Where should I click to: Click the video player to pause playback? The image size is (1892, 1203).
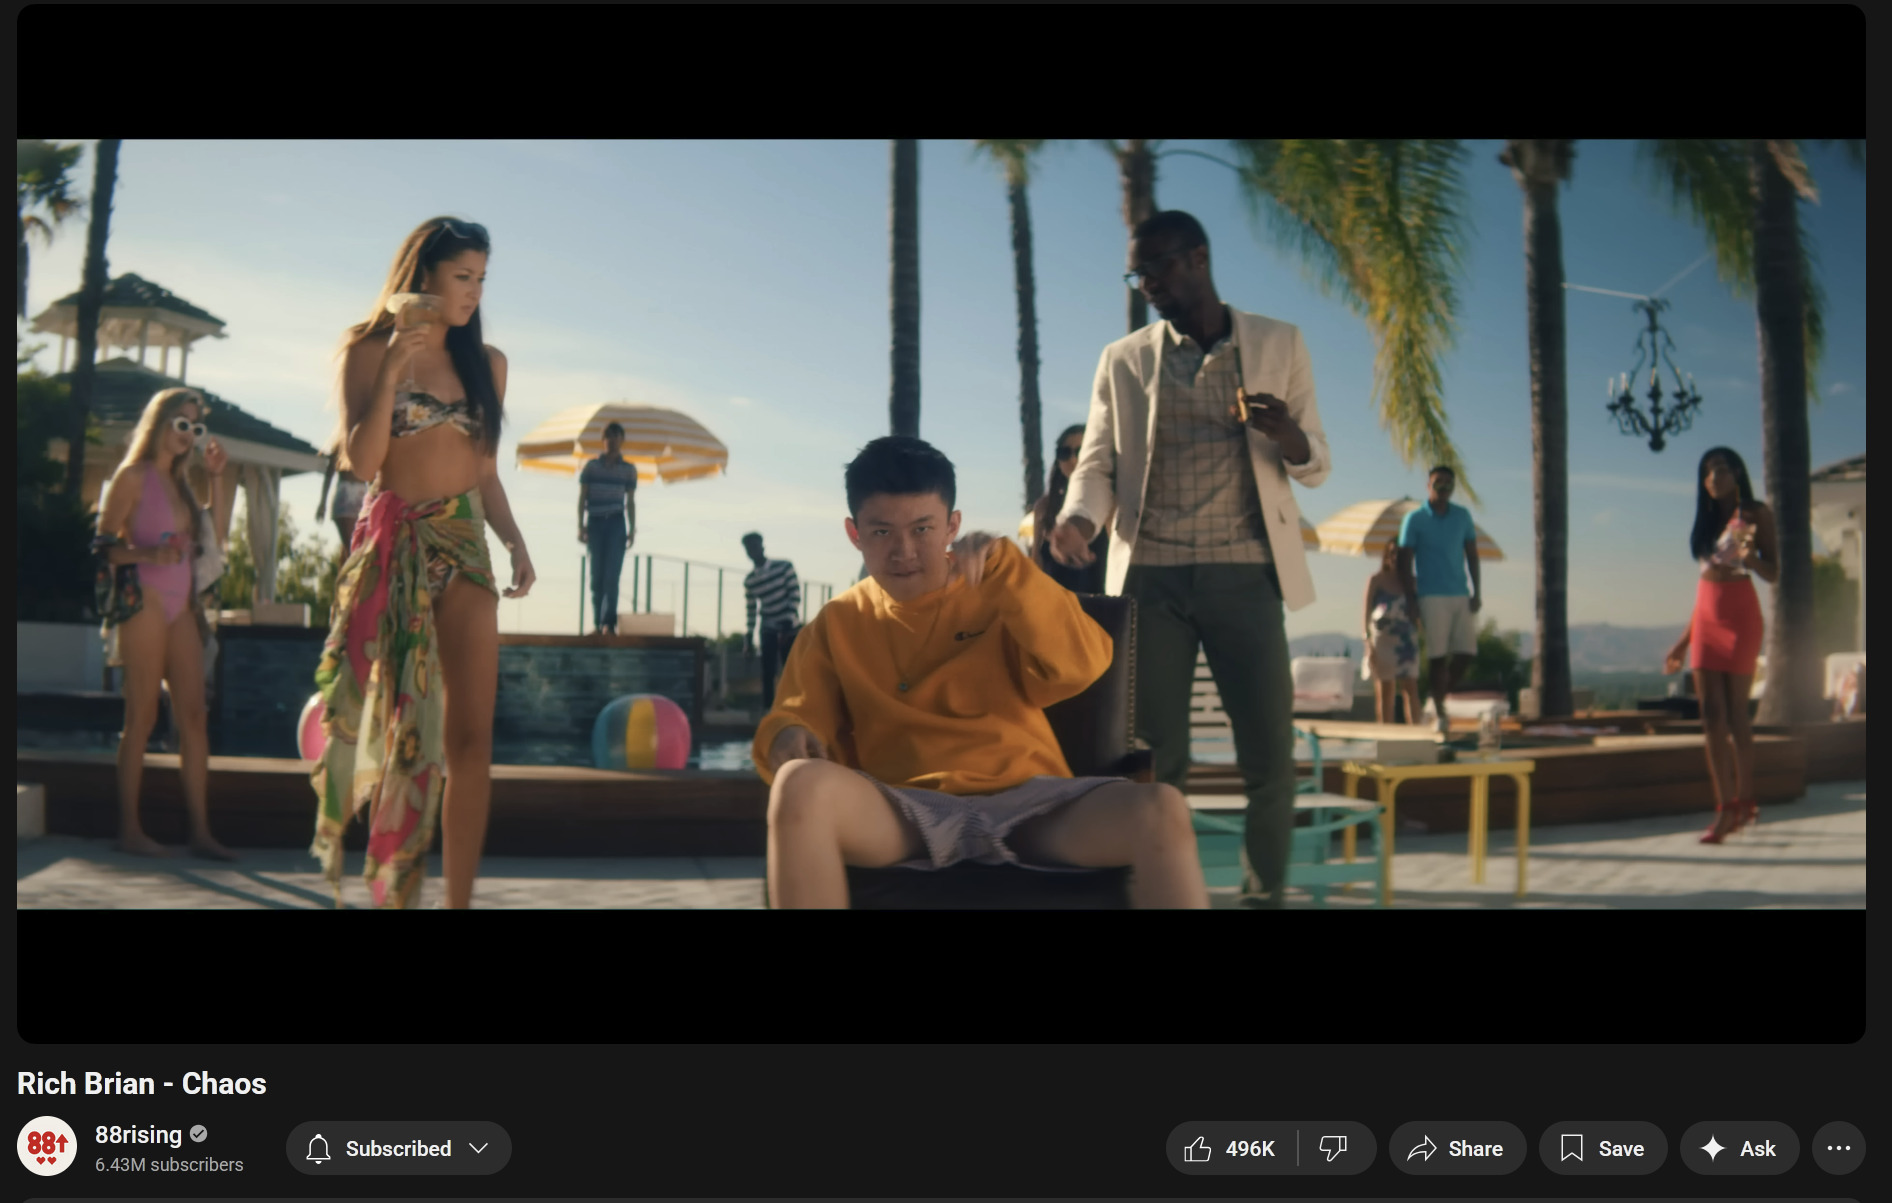[941, 524]
